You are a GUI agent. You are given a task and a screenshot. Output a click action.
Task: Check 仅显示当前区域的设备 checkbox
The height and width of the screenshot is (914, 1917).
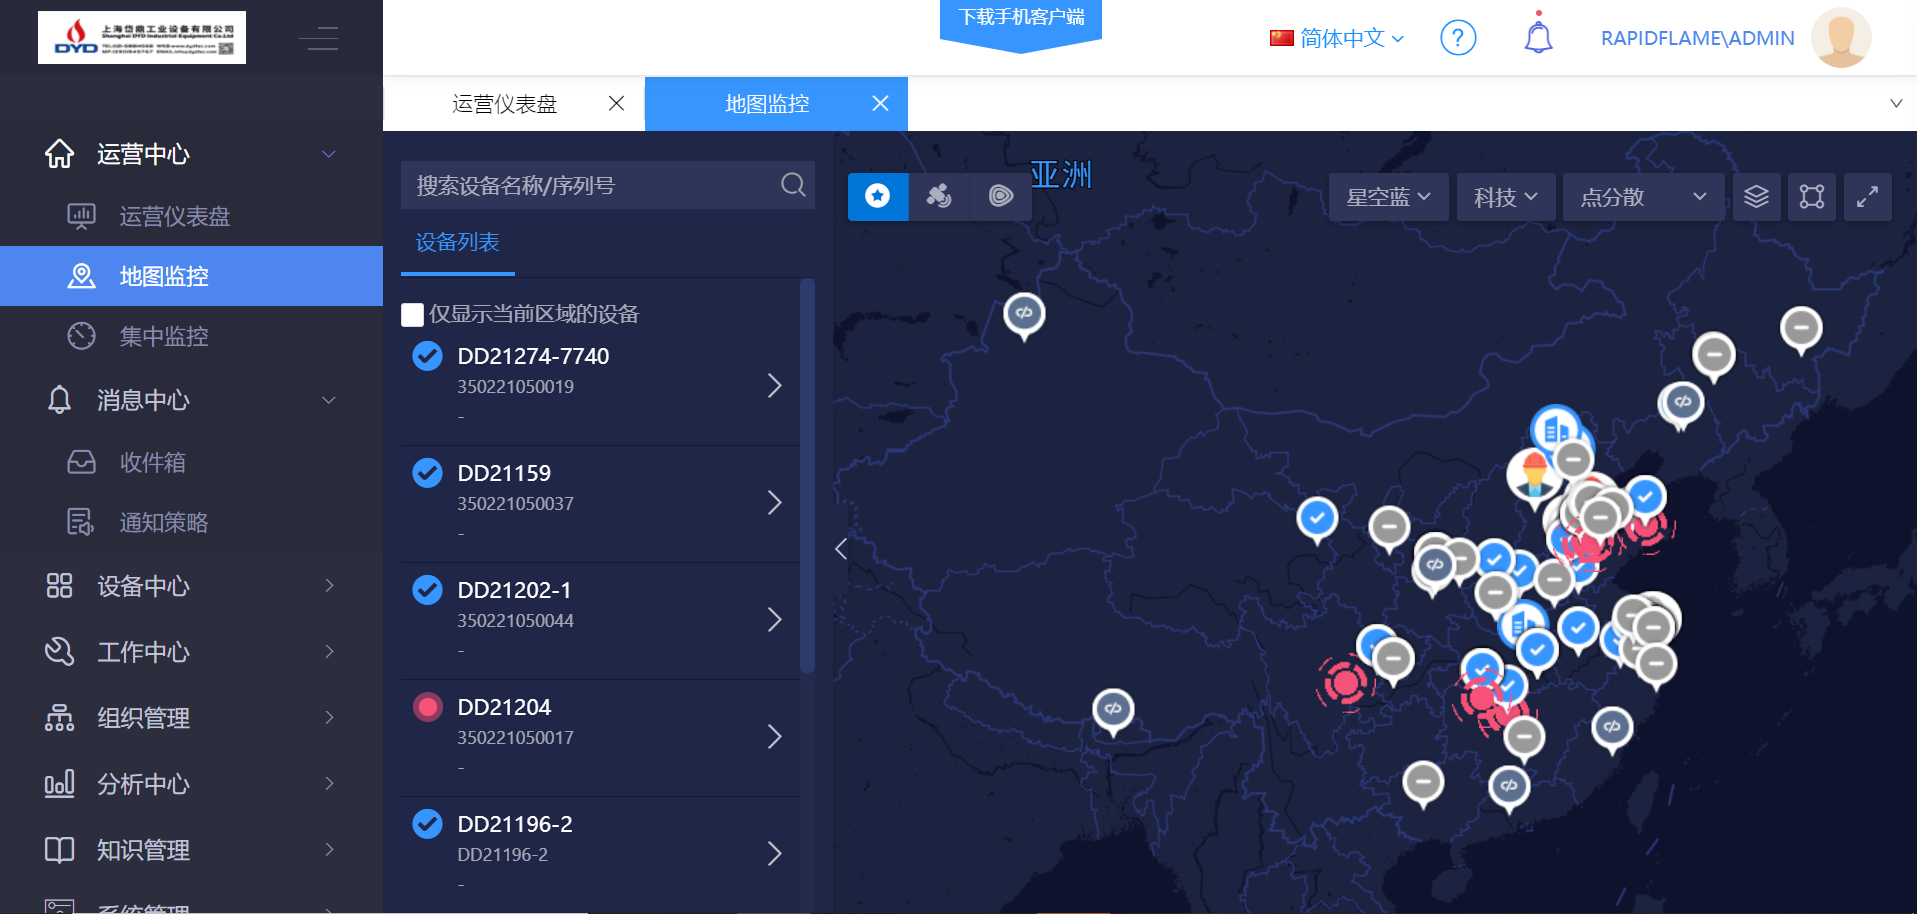[x=412, y=315]
